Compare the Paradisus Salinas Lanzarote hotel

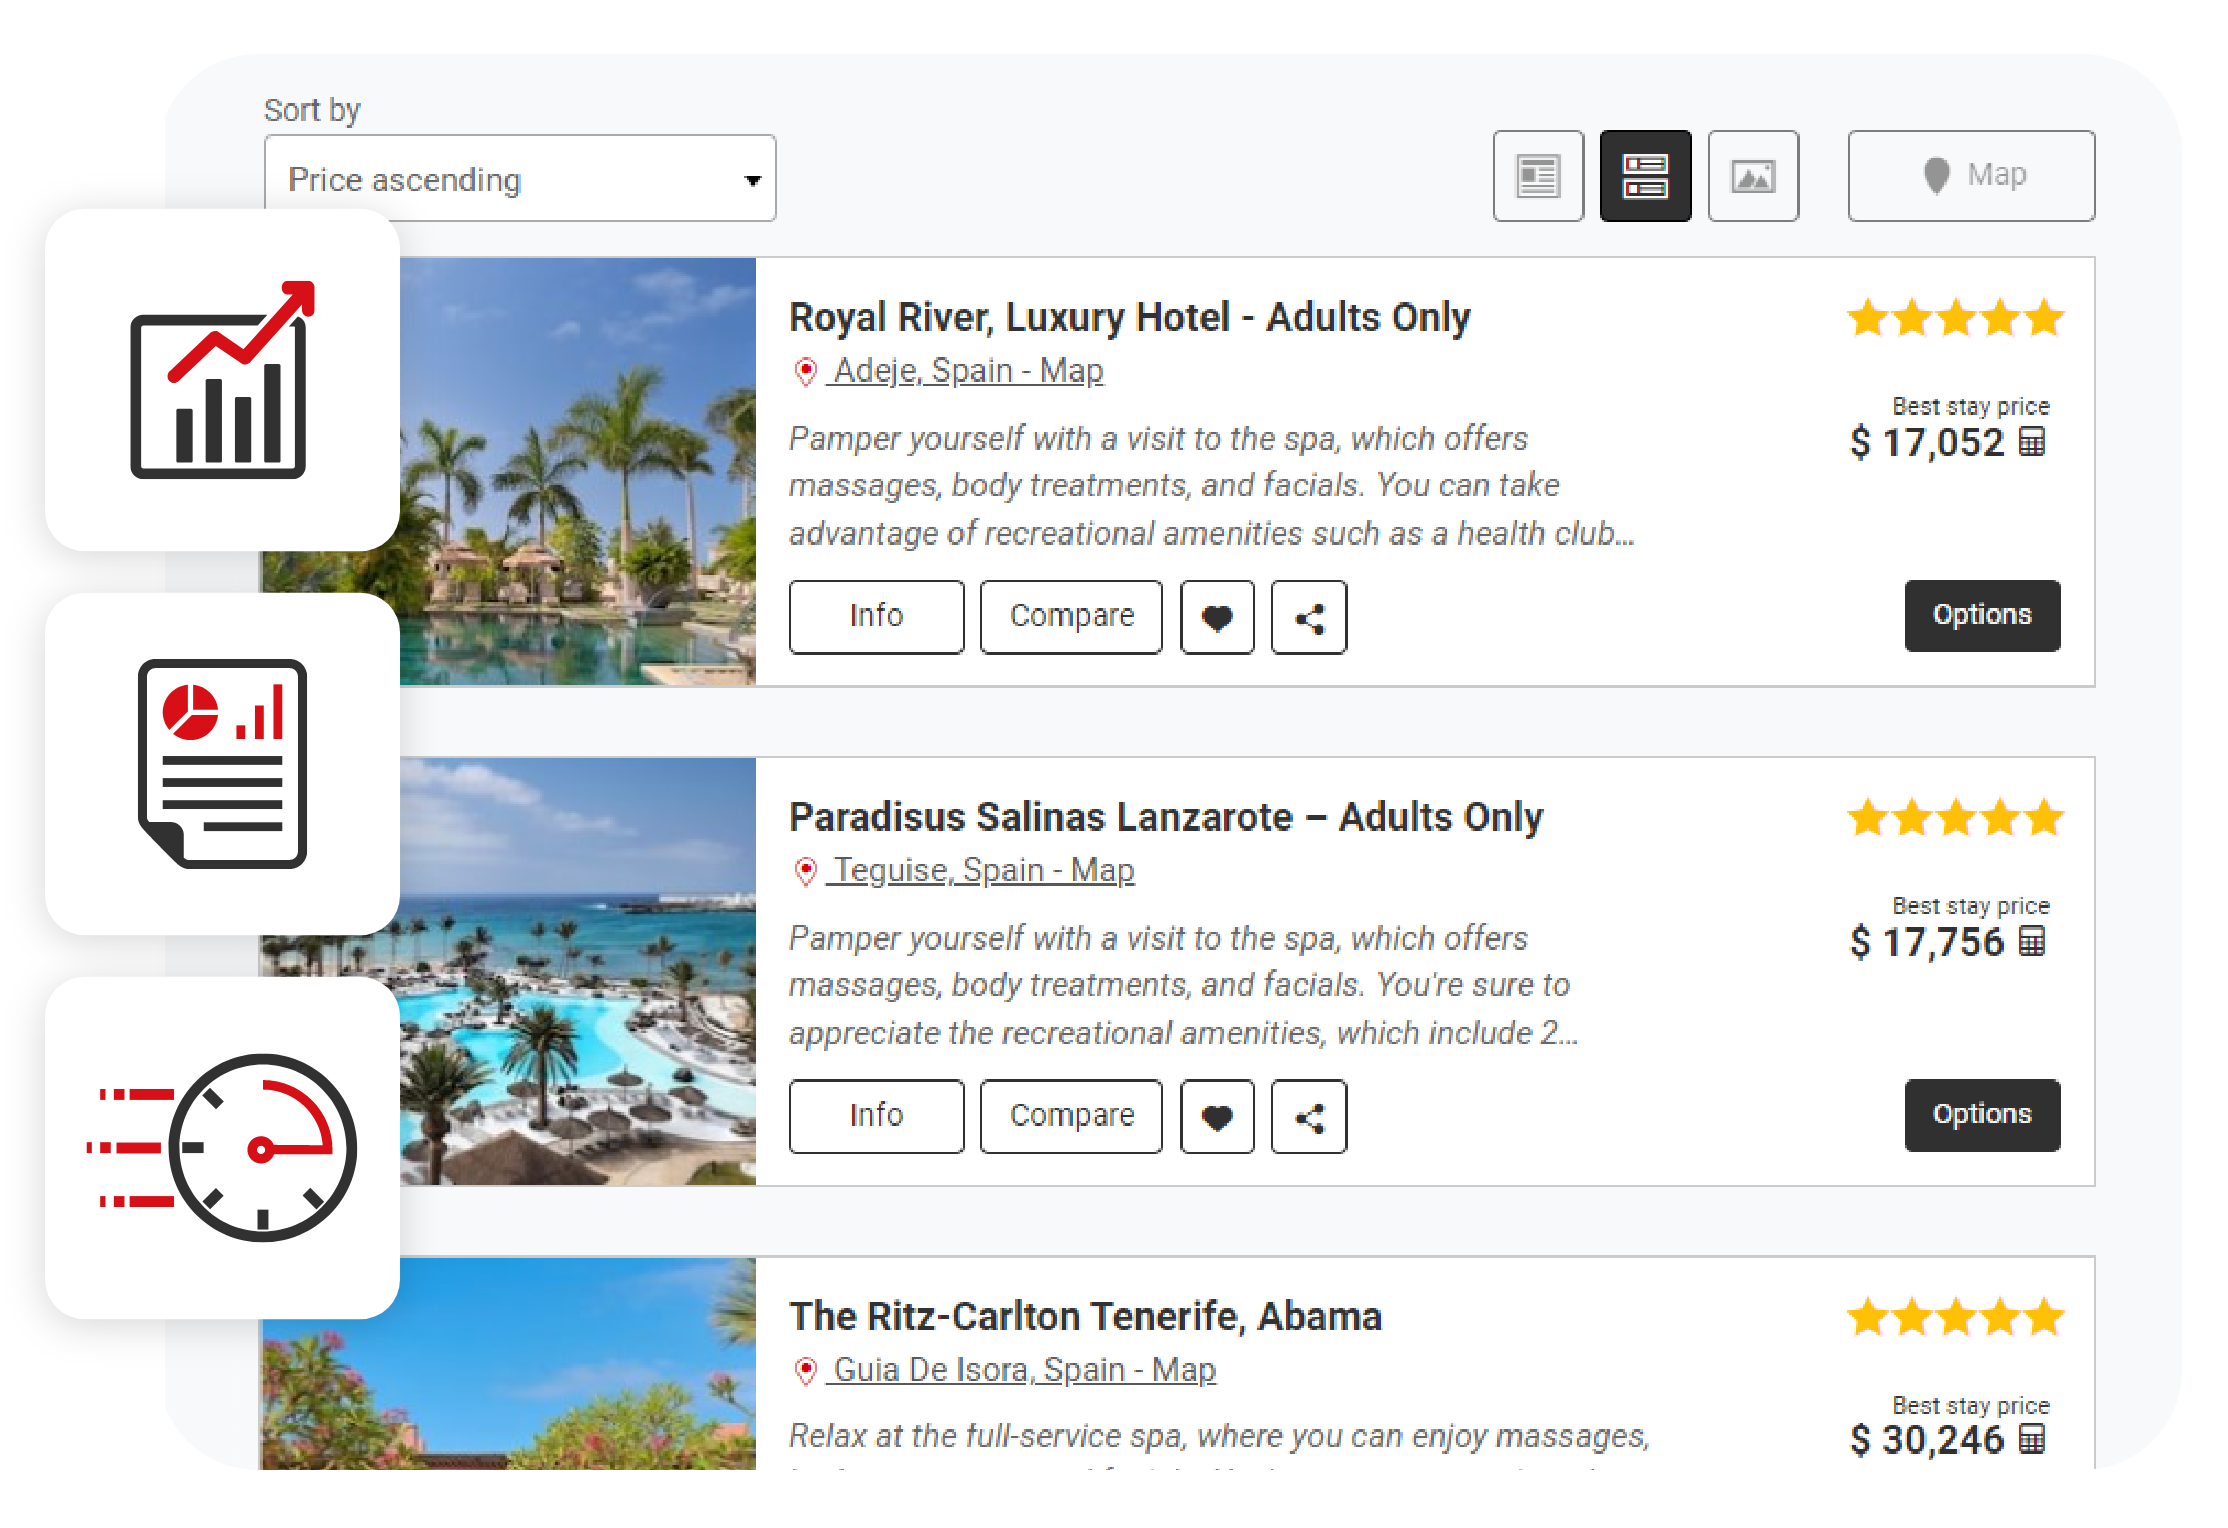(1071, 1115)
